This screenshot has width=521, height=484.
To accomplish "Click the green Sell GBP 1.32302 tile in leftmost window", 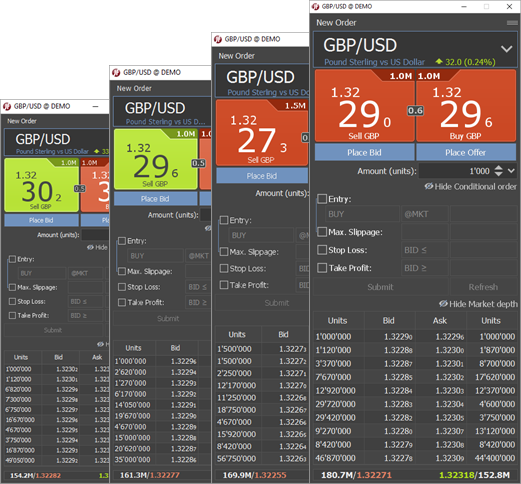I will pos(42,185).
